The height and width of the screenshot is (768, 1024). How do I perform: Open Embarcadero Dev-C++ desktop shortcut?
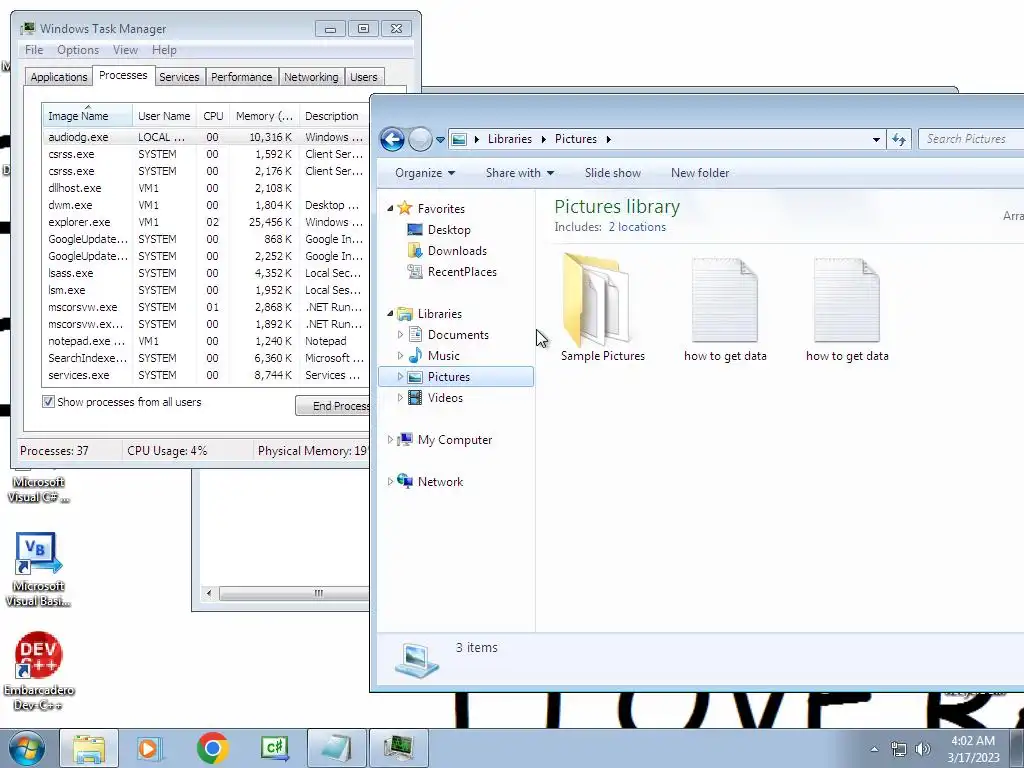point(38,671)
